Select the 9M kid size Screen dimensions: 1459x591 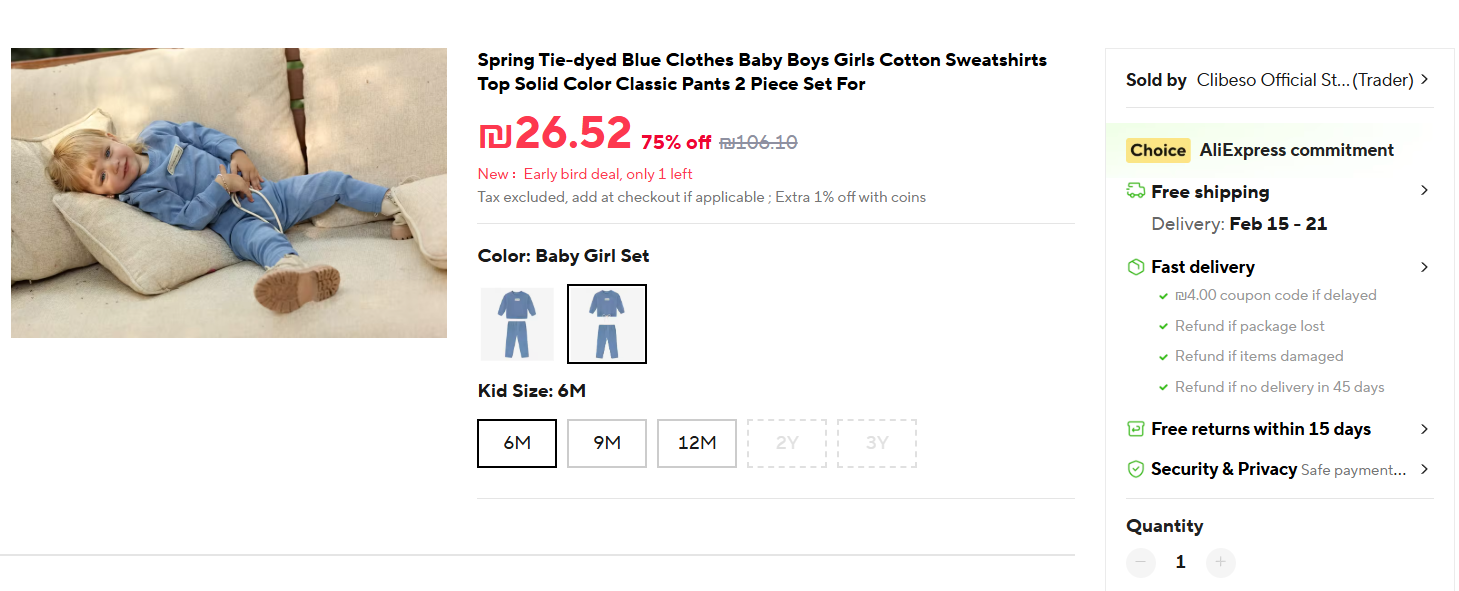point(607,443)
